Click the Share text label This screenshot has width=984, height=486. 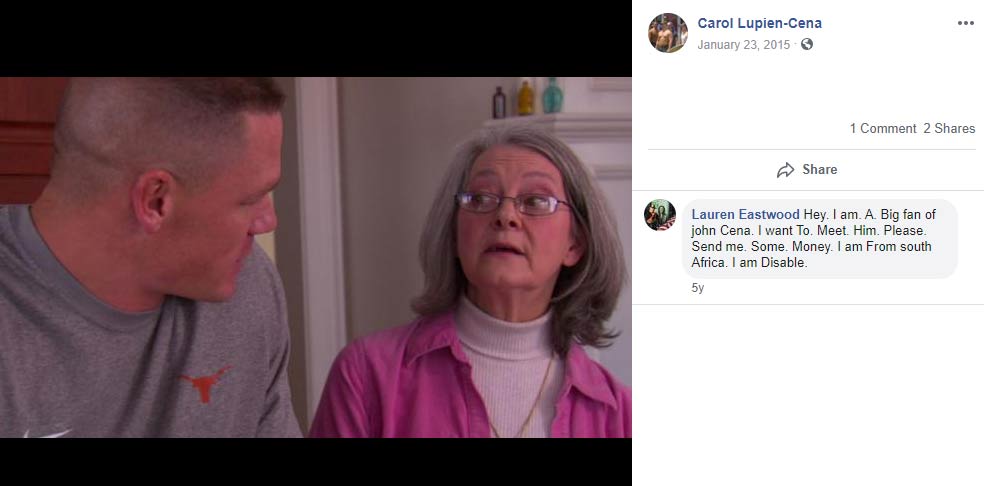pos(820,170)
